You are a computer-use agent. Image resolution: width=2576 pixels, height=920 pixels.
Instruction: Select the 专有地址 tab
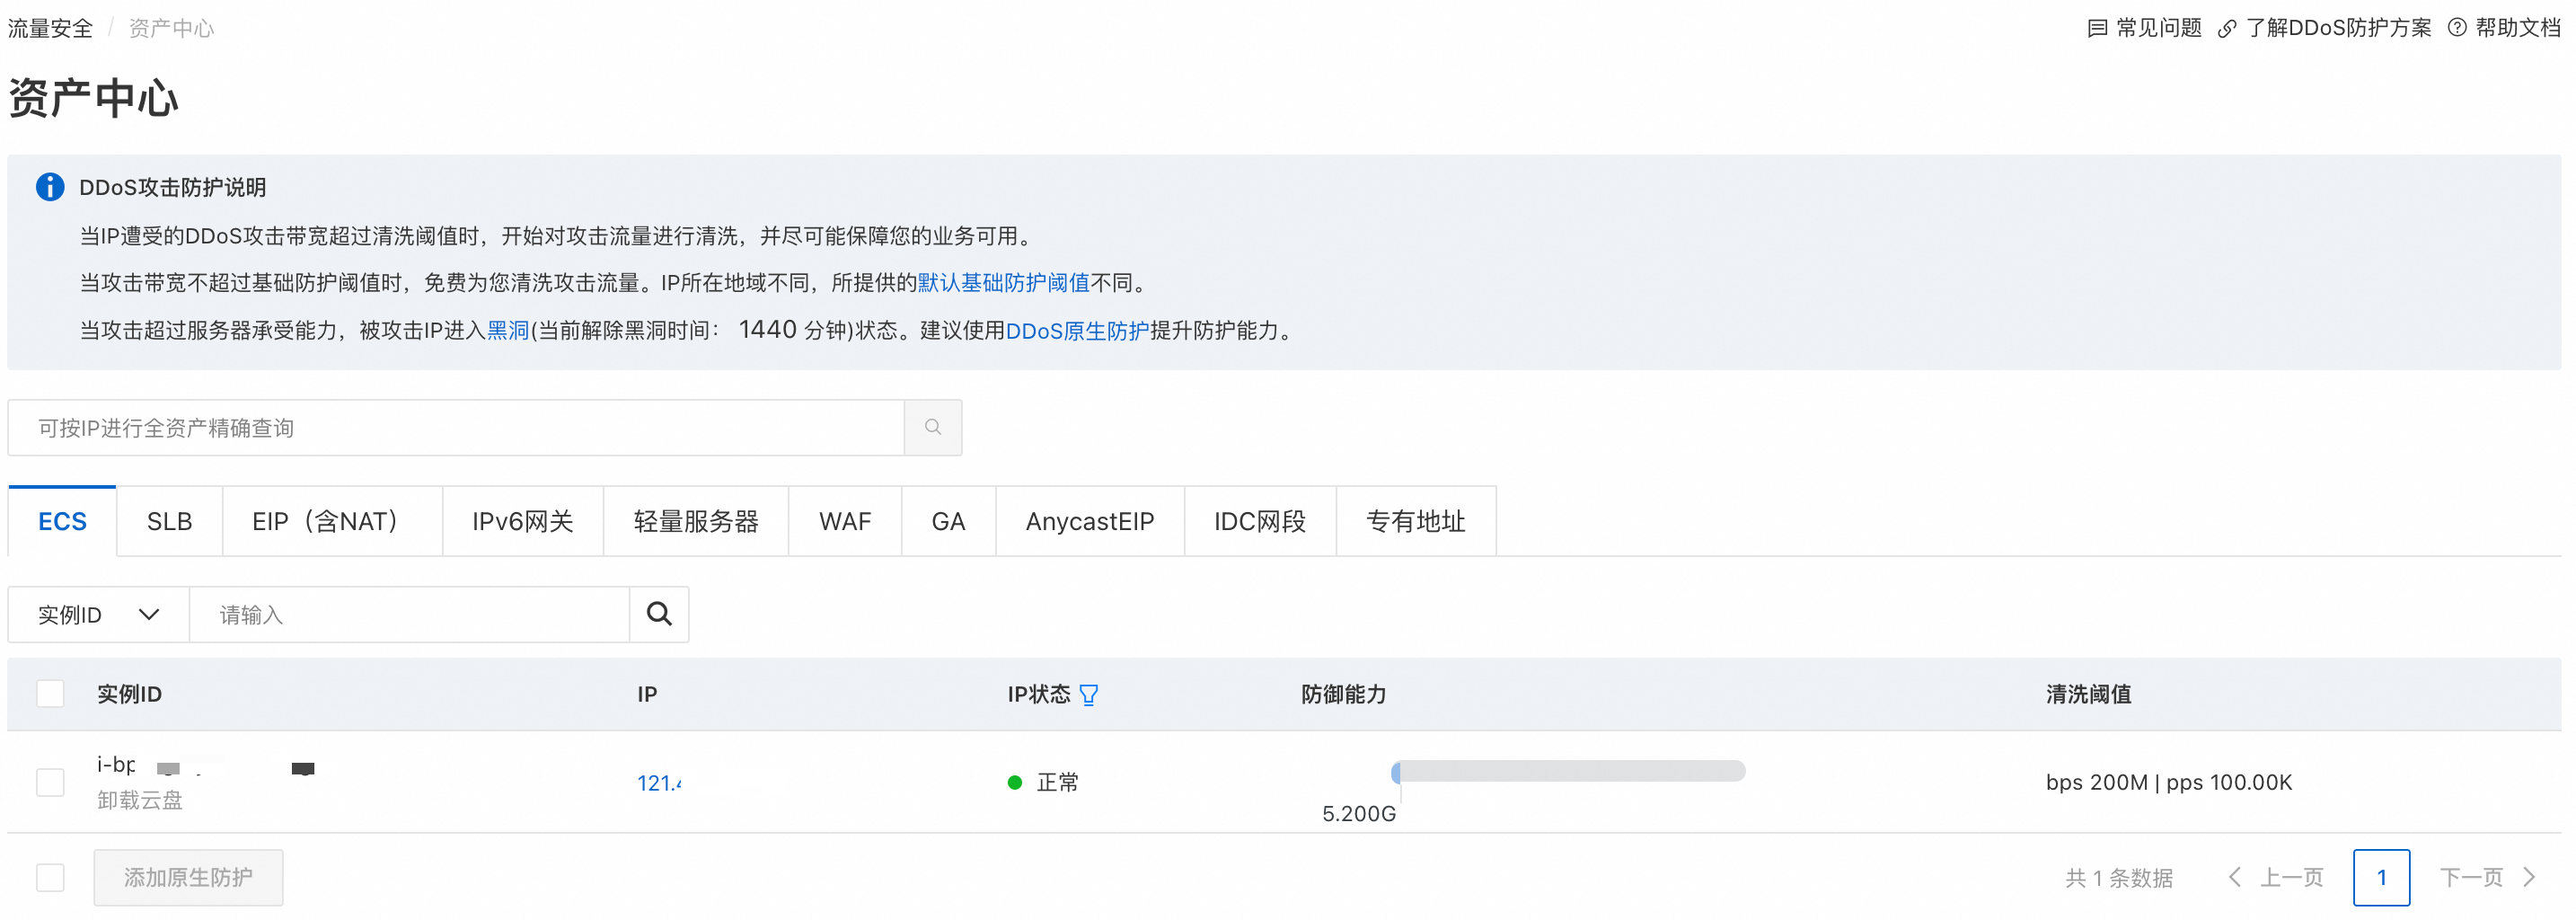pos(1415,521)
